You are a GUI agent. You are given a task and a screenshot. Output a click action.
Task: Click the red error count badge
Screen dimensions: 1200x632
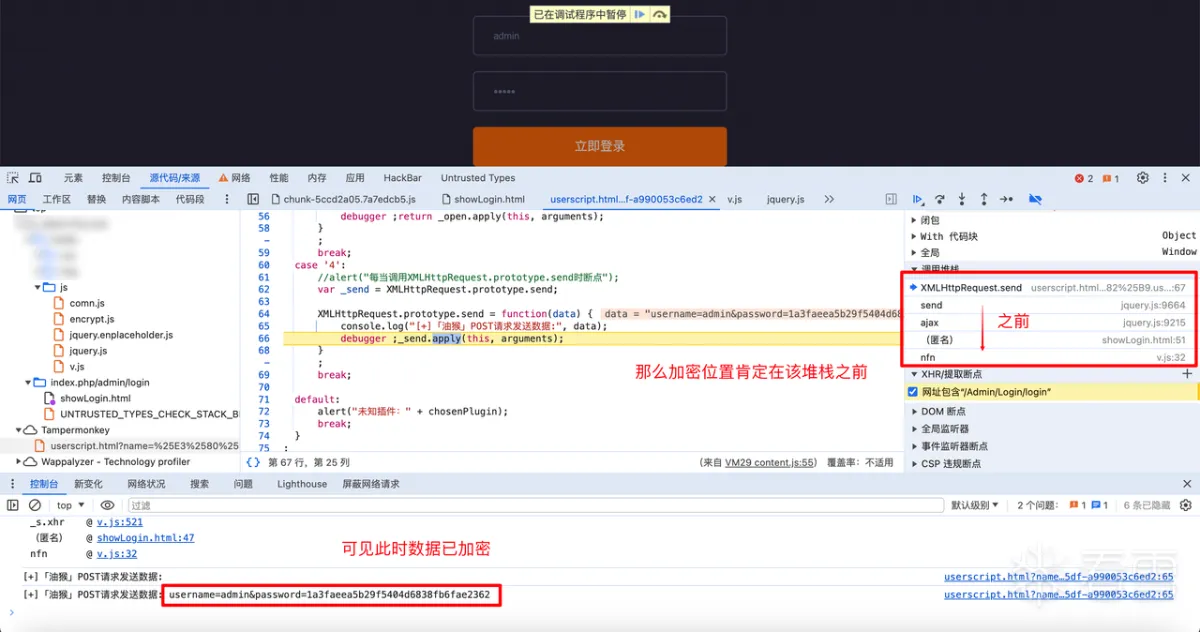pos(1084,178)
